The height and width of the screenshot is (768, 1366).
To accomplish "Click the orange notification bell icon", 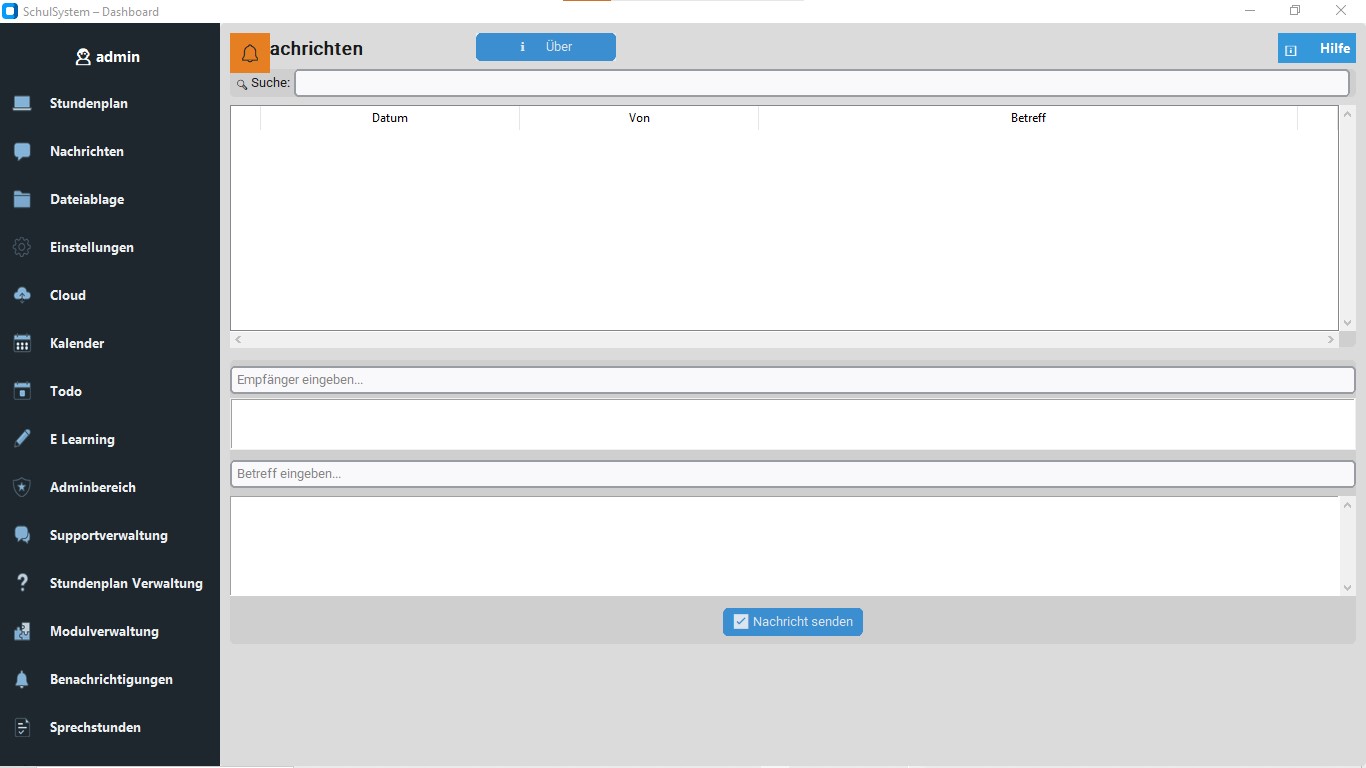I will click(250, 53).
